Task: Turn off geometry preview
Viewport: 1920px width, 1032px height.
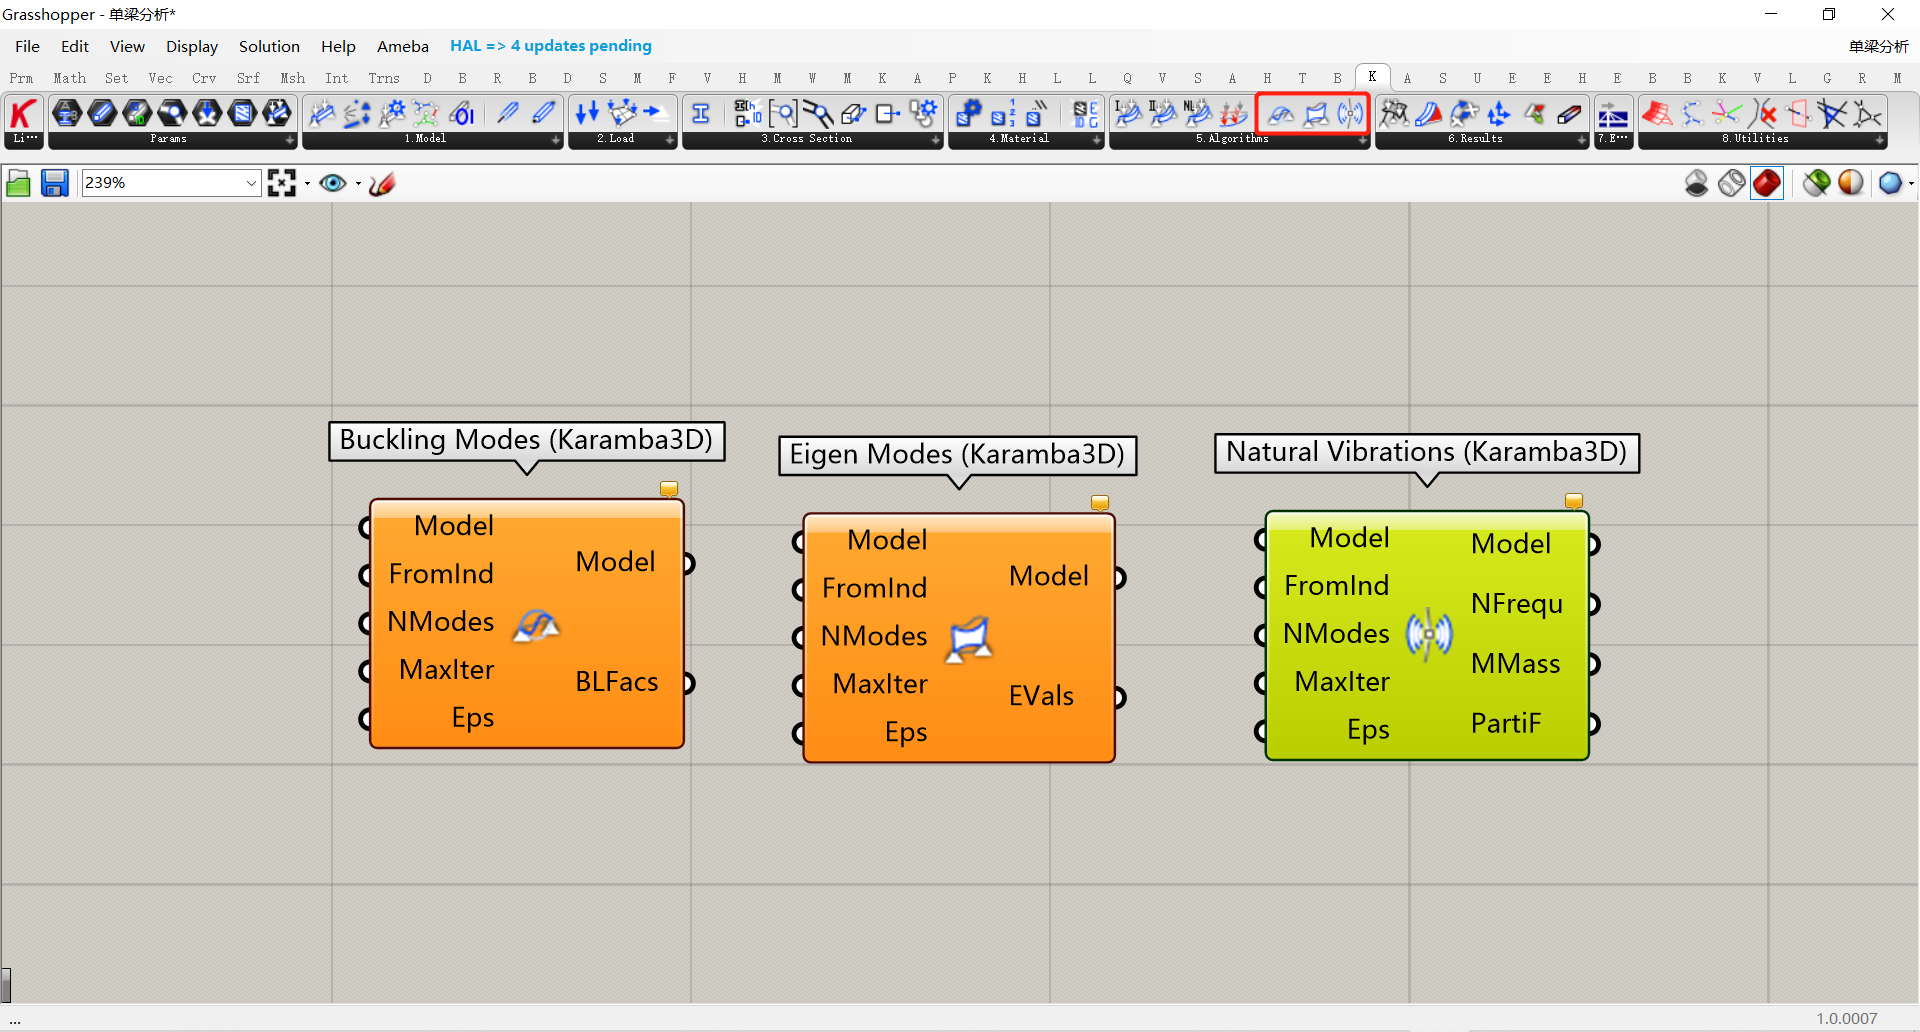Action: click(x=1697, y=183)
